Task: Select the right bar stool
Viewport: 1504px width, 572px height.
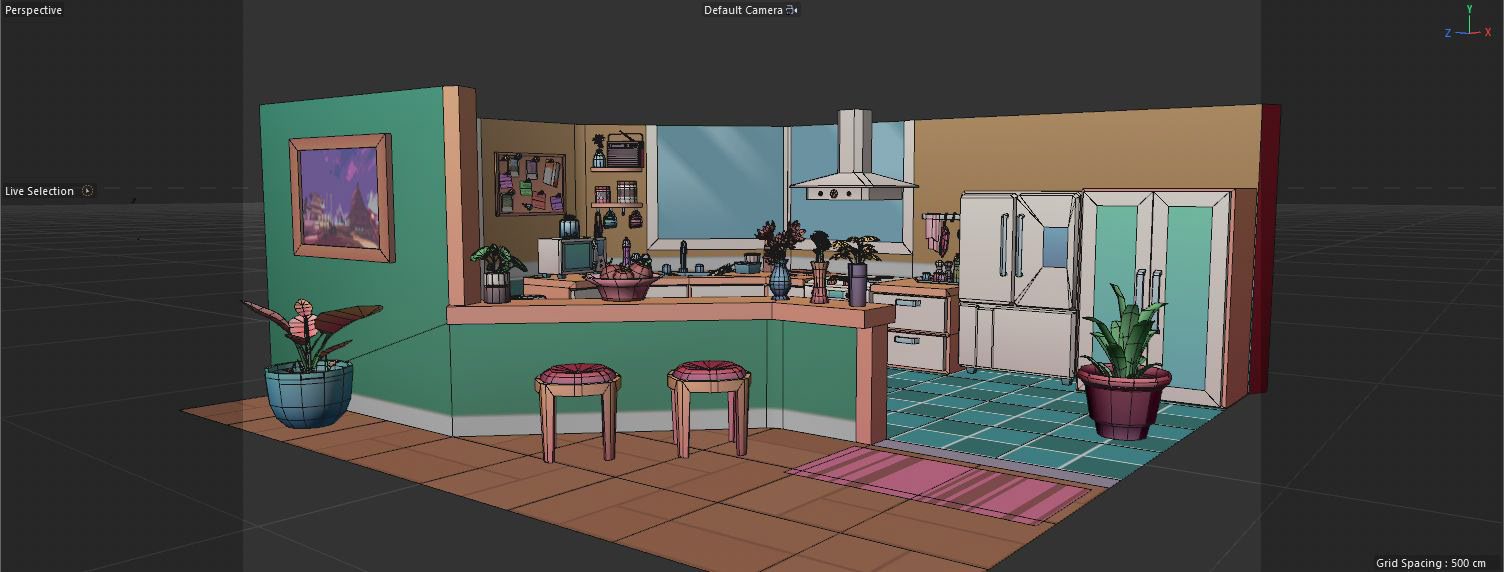Action: [709, 407]
